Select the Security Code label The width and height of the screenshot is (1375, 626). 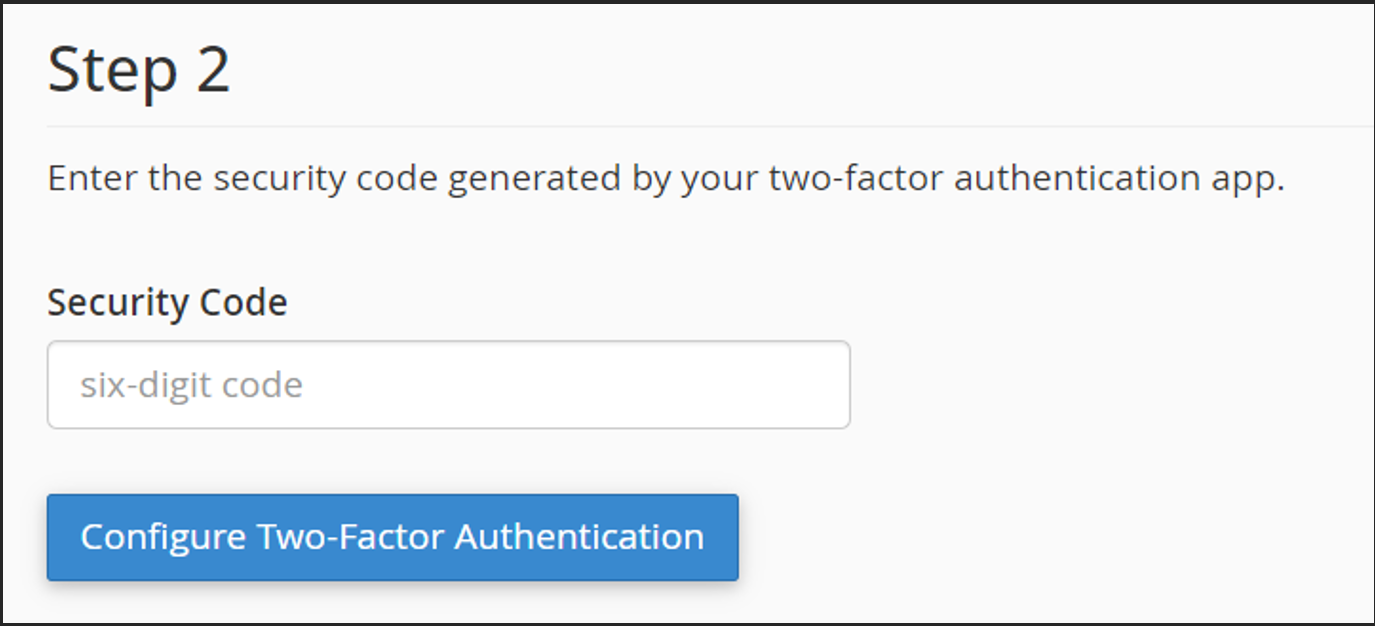click(x=167, y=302)
